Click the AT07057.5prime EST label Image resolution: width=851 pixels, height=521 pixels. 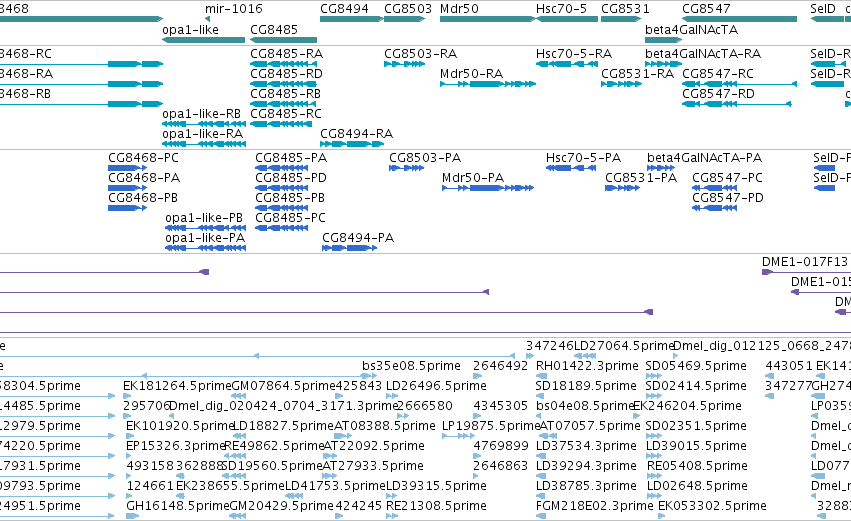[x=590, y=426]
